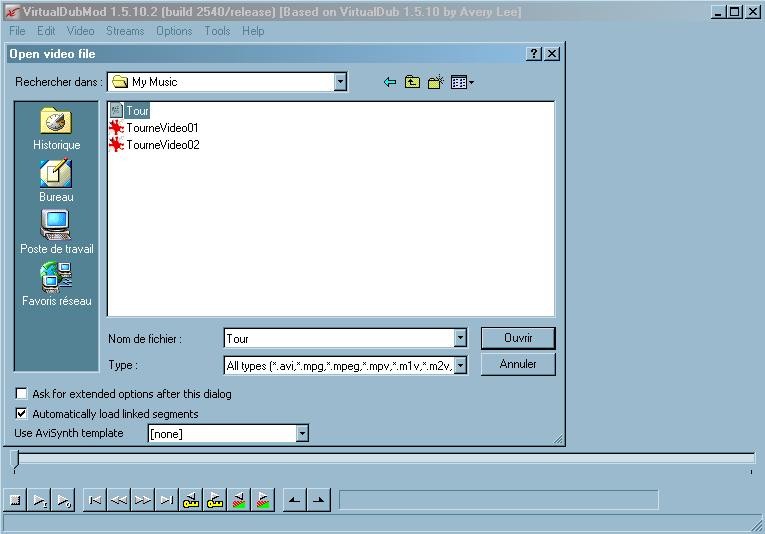Uncheck Automatically load linked segments
The width and height of the screenshot is (765, 534).
point(21,414)
